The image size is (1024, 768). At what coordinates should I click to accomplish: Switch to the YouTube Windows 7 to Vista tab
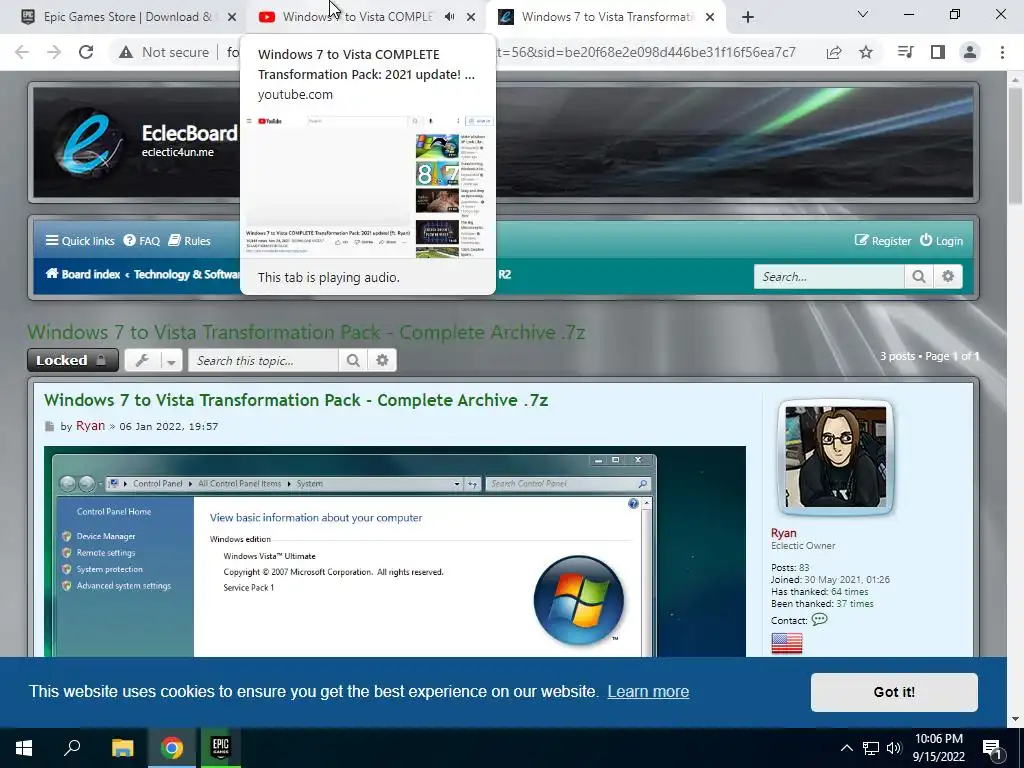coord(356,17)
